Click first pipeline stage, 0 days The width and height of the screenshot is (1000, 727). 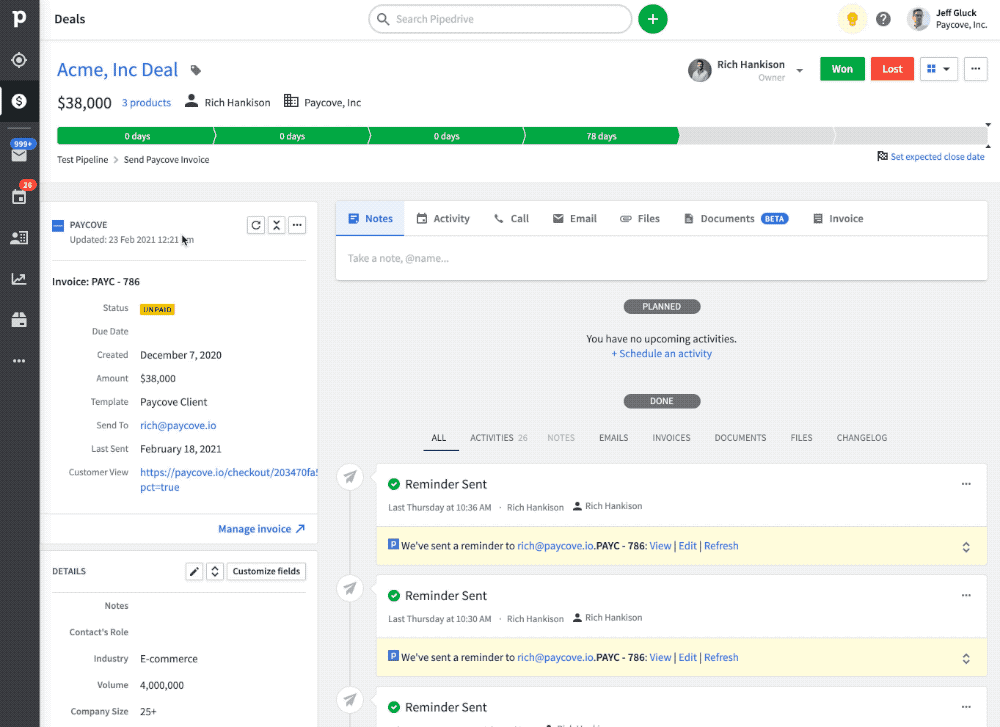(x=136, y=136)
